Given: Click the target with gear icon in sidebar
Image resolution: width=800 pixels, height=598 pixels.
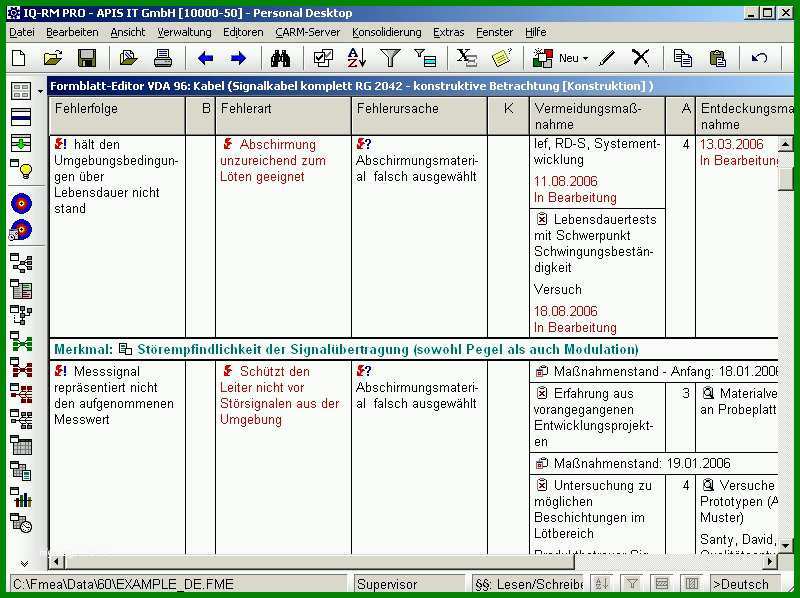Looking at the screenshot, I should click(21, 231).
